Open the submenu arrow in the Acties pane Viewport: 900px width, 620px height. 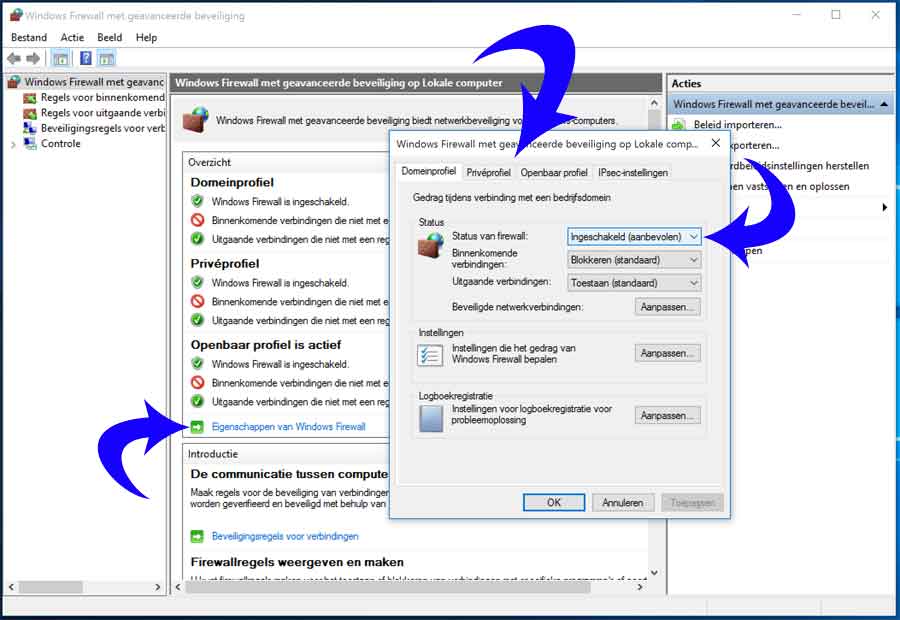coord(885,207)
